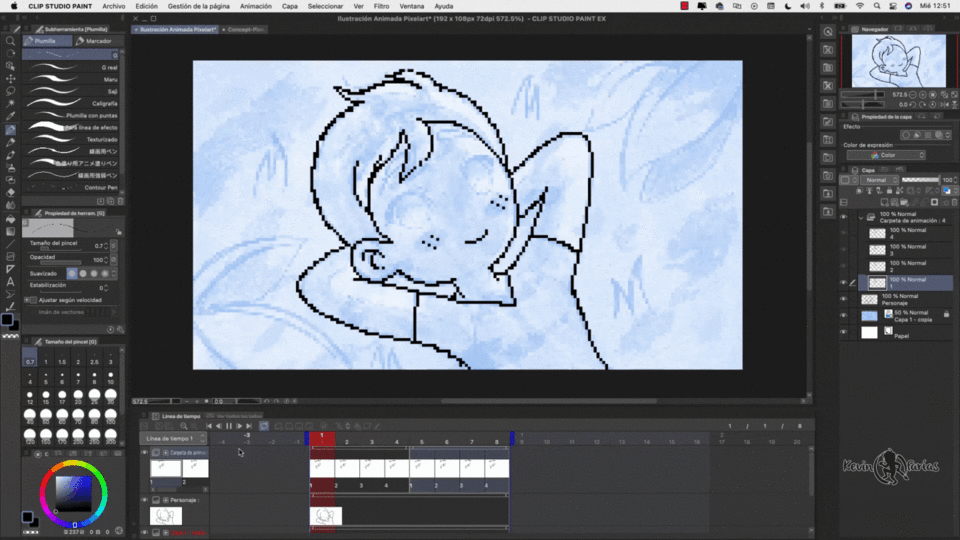Select the Zoom (magnifier) tool

point(10,41)
